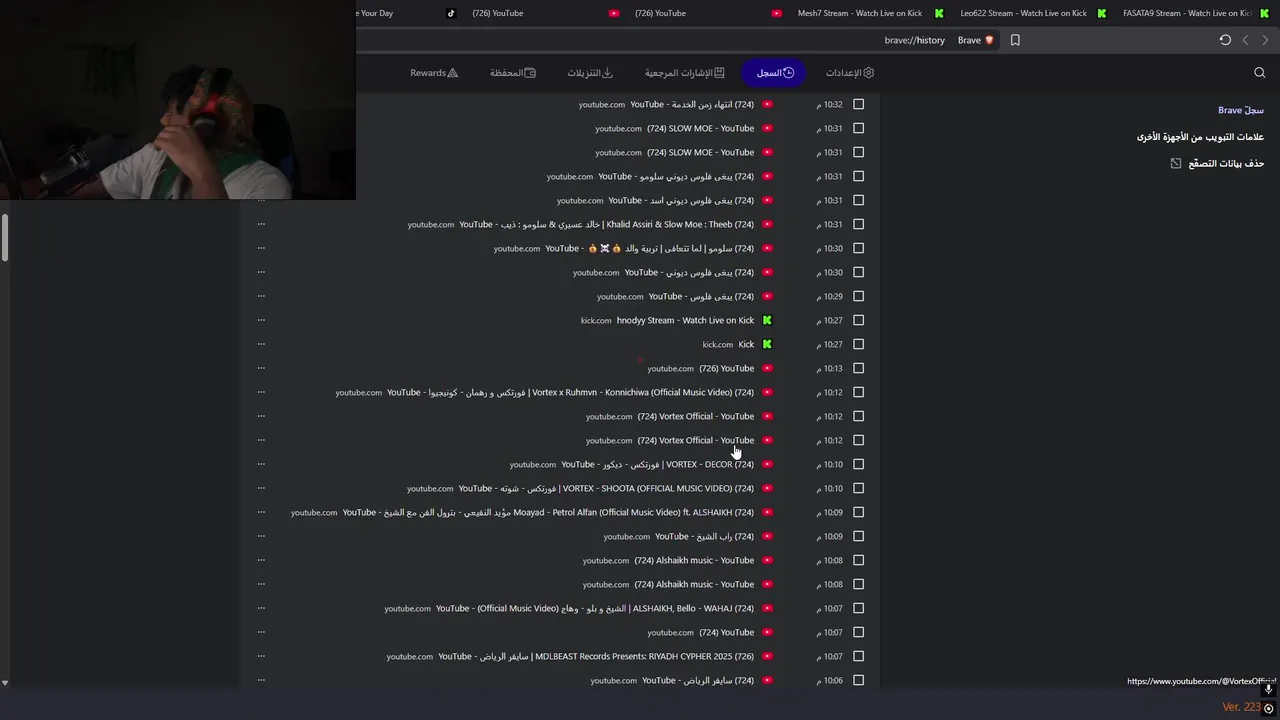
Task: Open the التنزيلات downloads tab
Action: 590,73
